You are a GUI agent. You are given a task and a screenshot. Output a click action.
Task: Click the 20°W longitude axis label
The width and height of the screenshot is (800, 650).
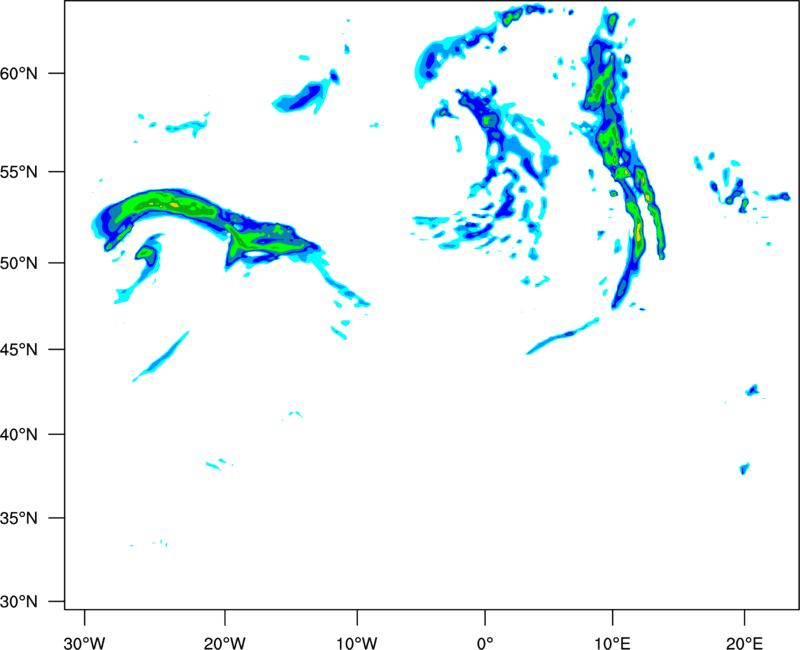pos(225,643)
